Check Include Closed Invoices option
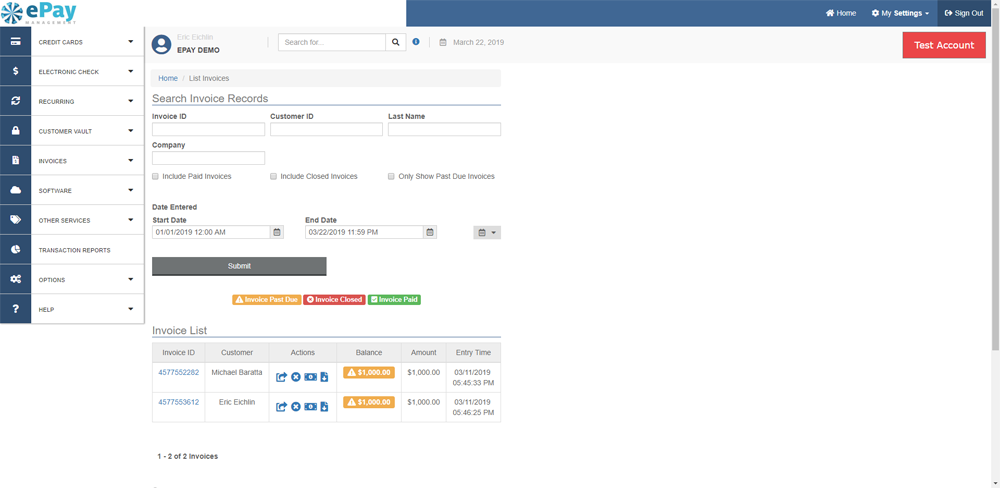This screenshot has width=1000, height=488. tap(273, 176)
